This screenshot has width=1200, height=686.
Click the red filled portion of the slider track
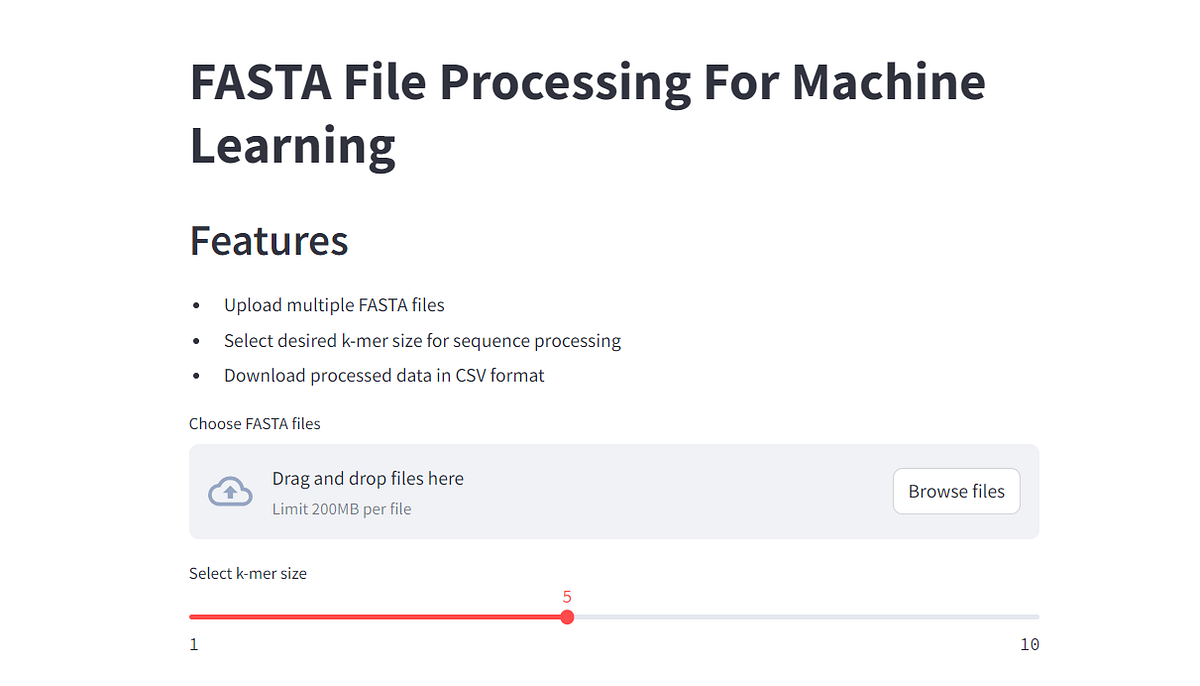point(380,617)
